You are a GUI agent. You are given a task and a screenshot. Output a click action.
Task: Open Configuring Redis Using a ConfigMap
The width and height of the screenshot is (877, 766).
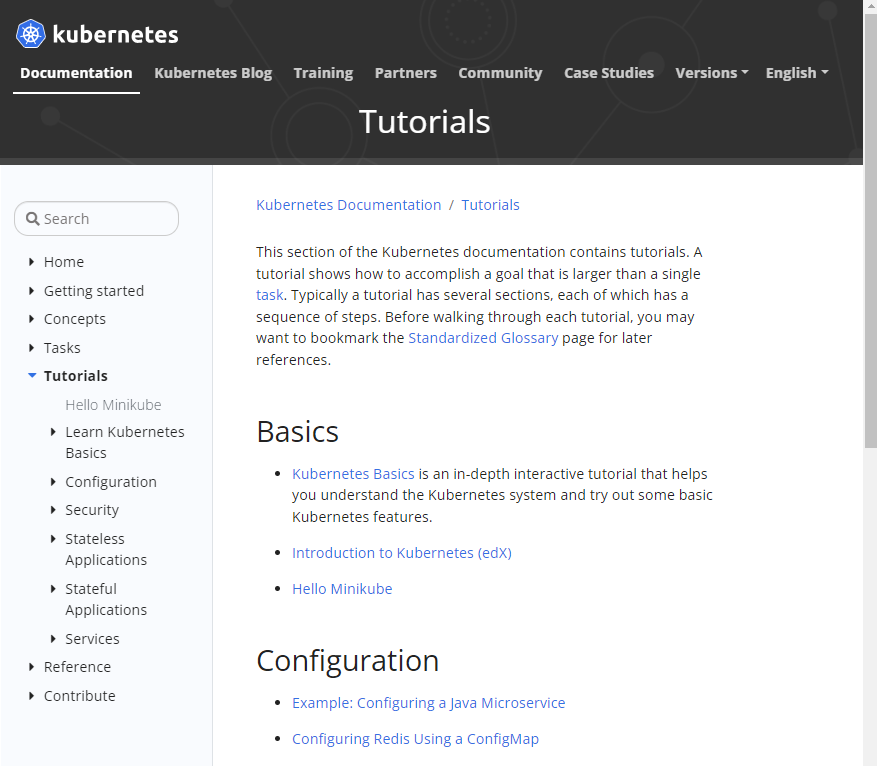tap(416, 739)
